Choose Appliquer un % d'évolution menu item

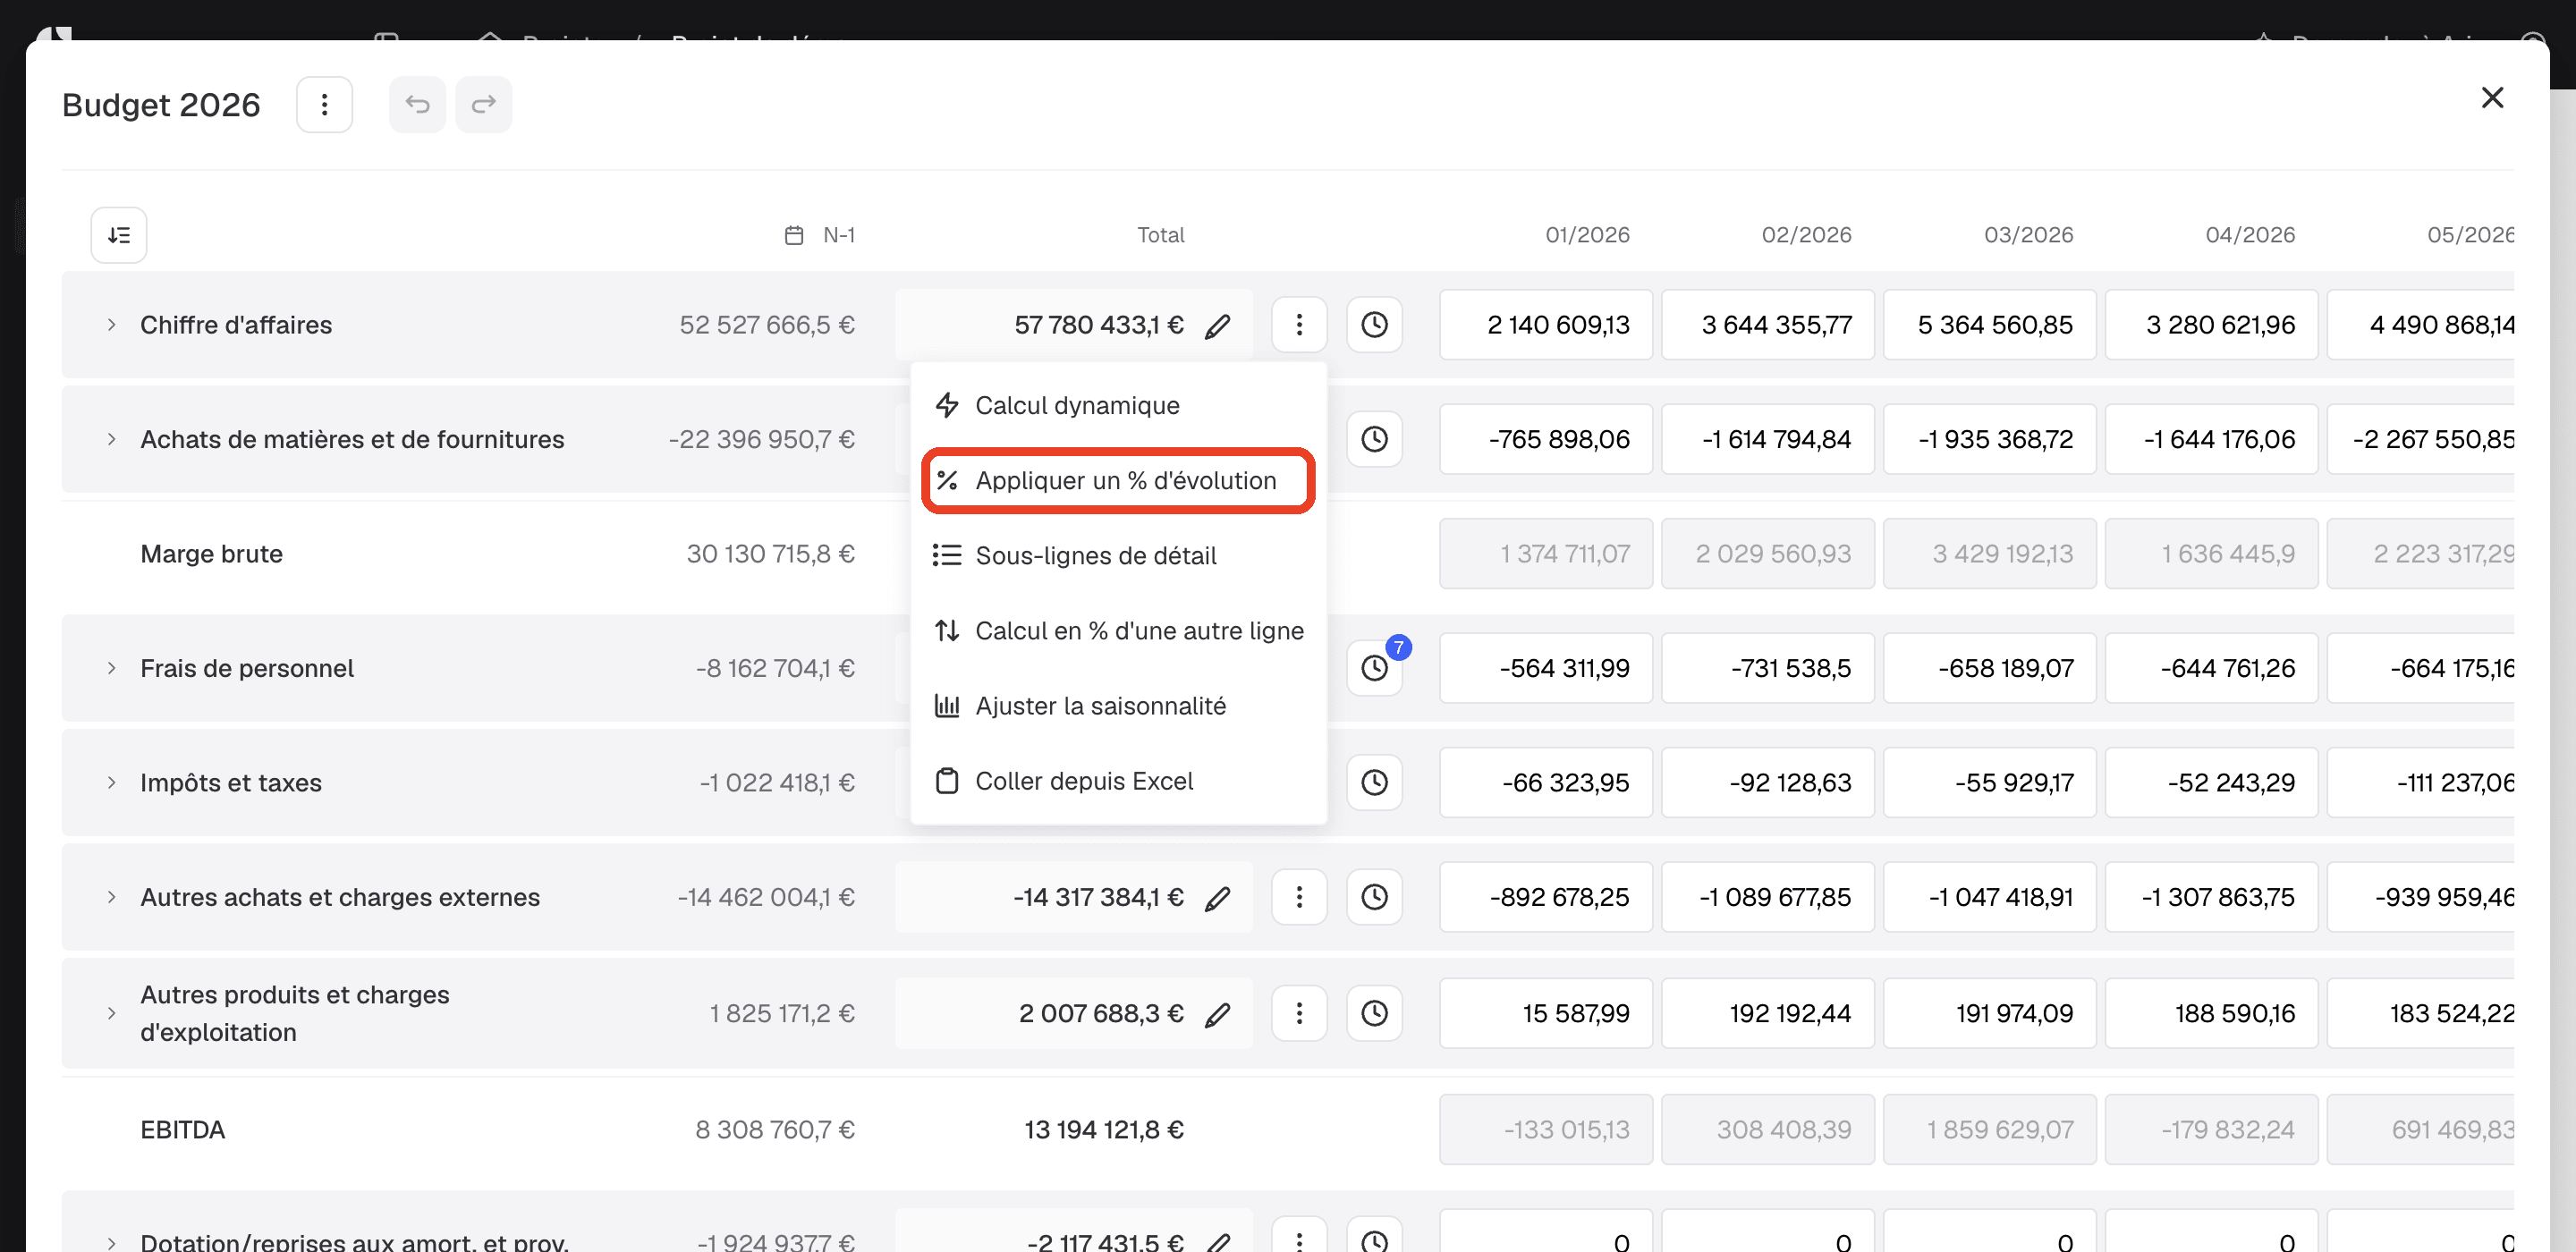pyautogui.click(x=1118, y=480)
